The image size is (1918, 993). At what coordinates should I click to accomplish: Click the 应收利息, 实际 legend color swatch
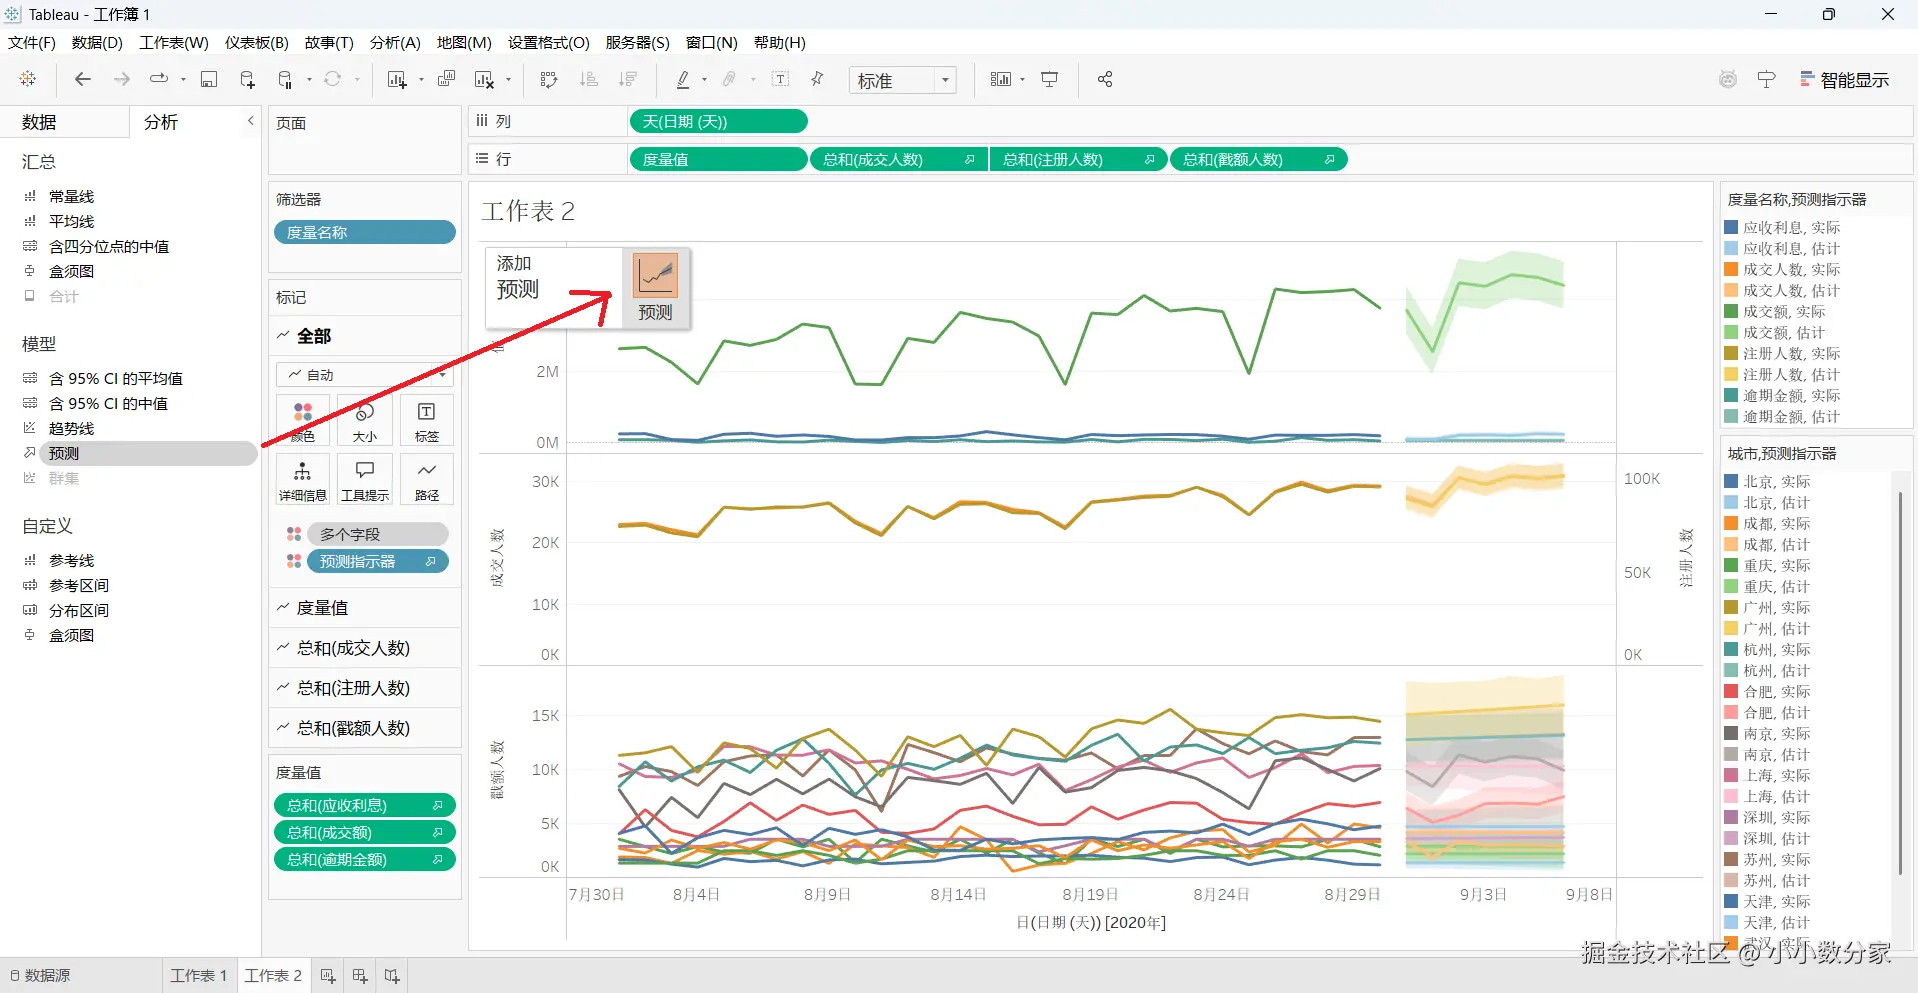pyautogui.click(x=1731, y=227)
